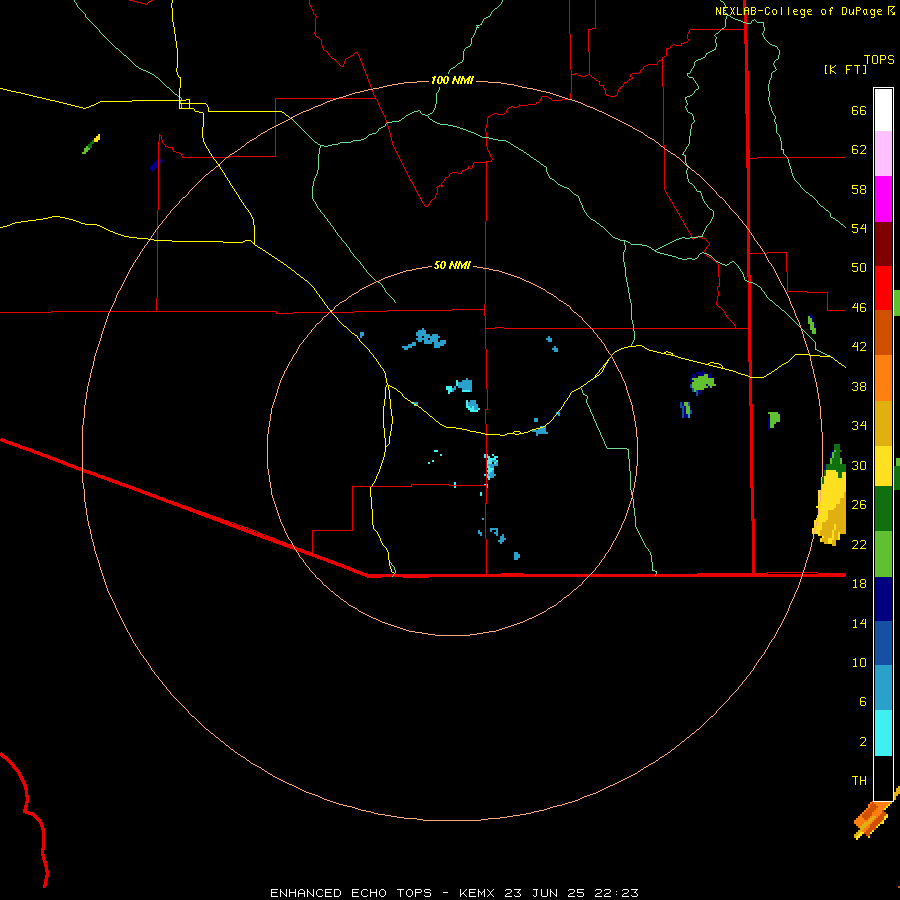
Task: Click the legend value 38
Action: pyautogui.click(x=859, y=387)
